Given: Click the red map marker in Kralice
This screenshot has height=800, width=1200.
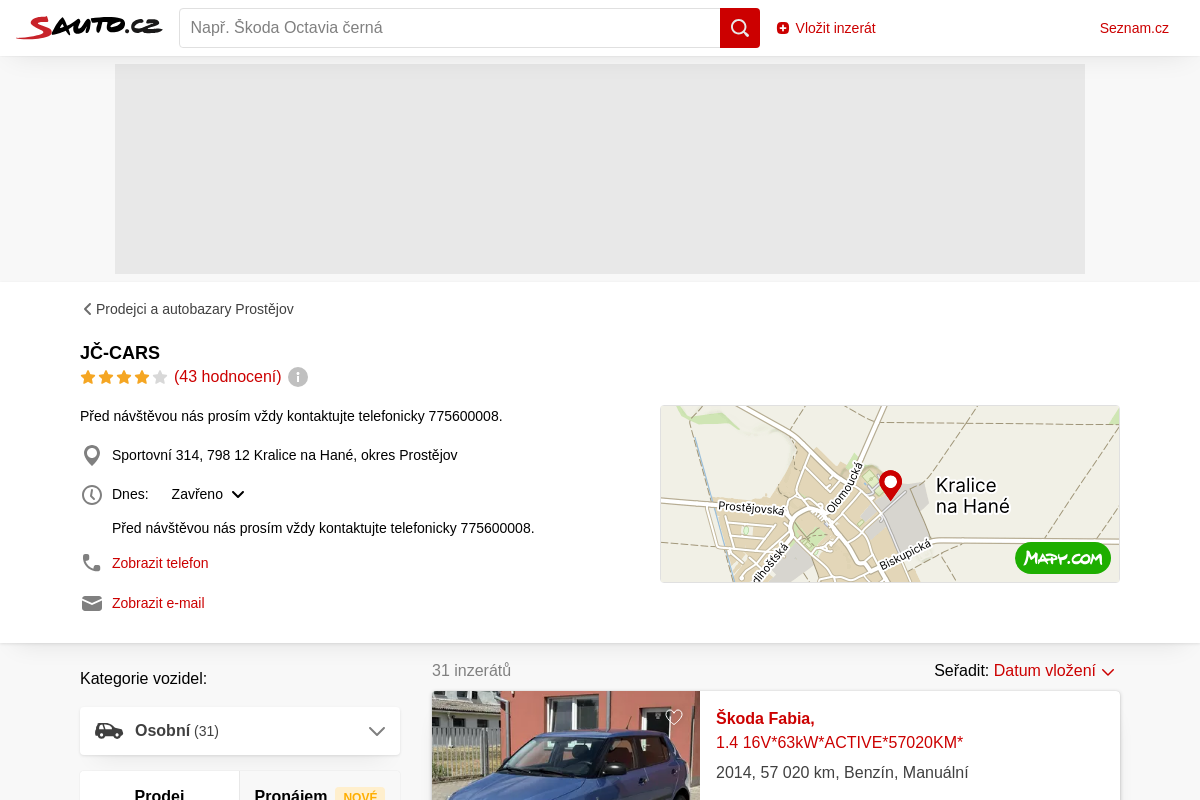Looking at the screenshot, I should (890, 485).
